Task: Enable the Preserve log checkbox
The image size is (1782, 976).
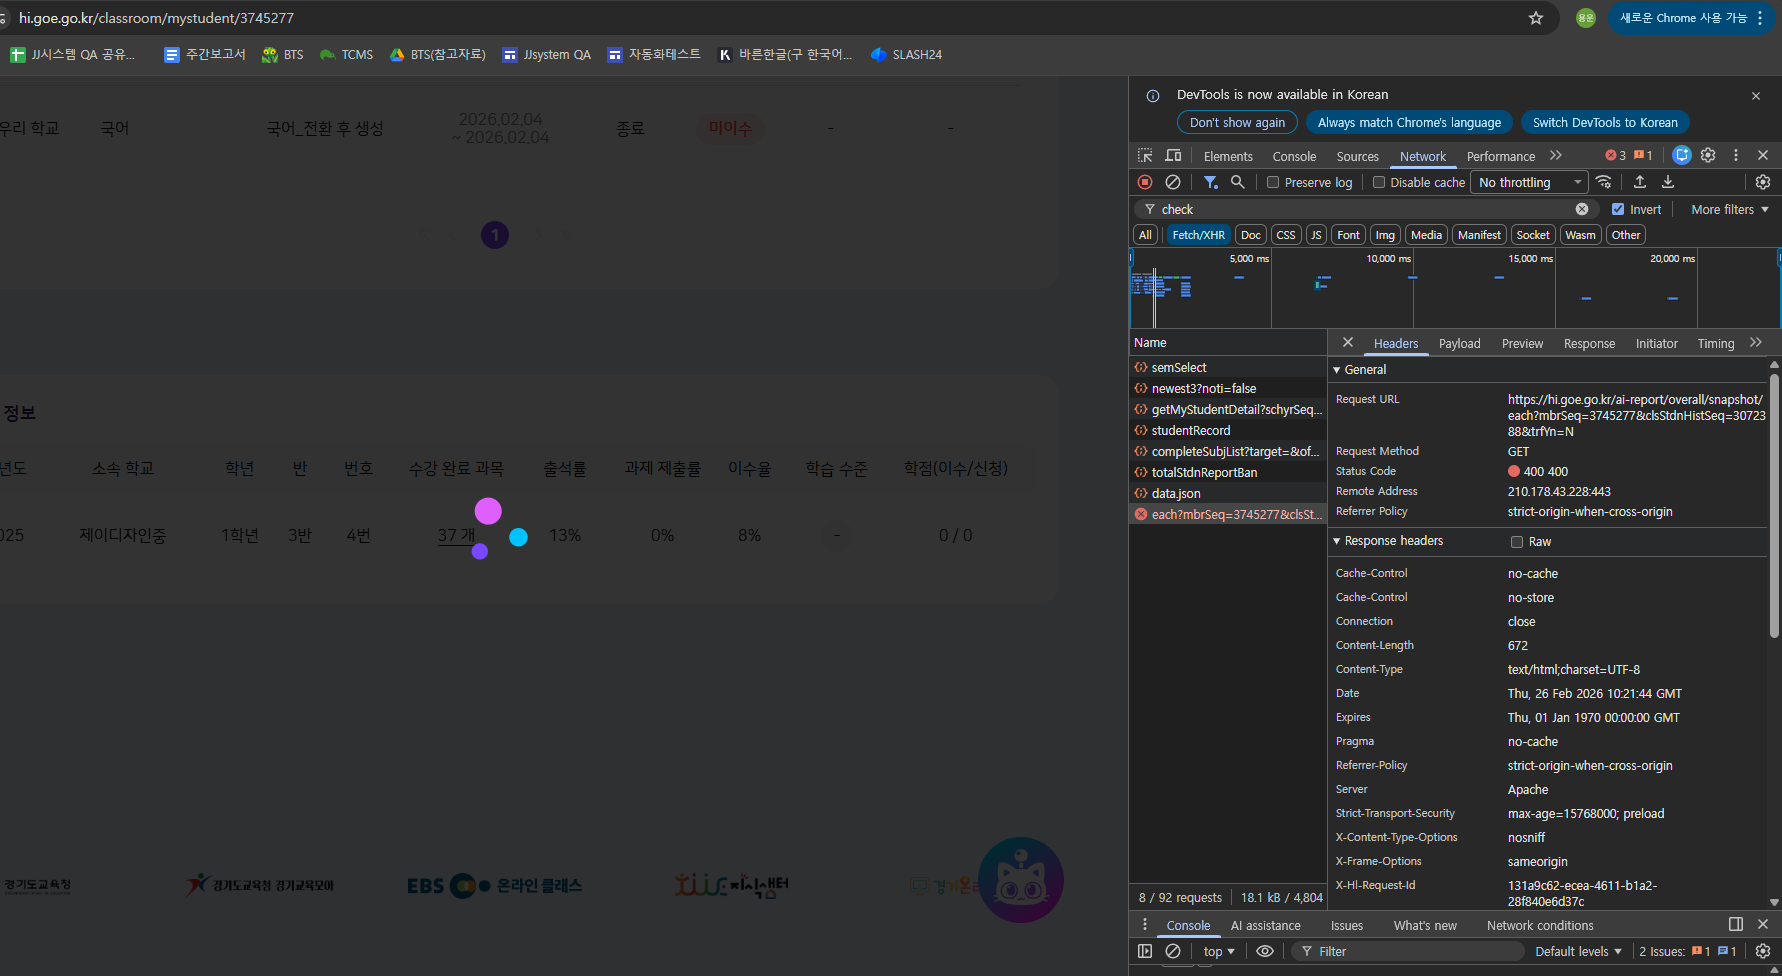Action: (x=1273, y=182)
